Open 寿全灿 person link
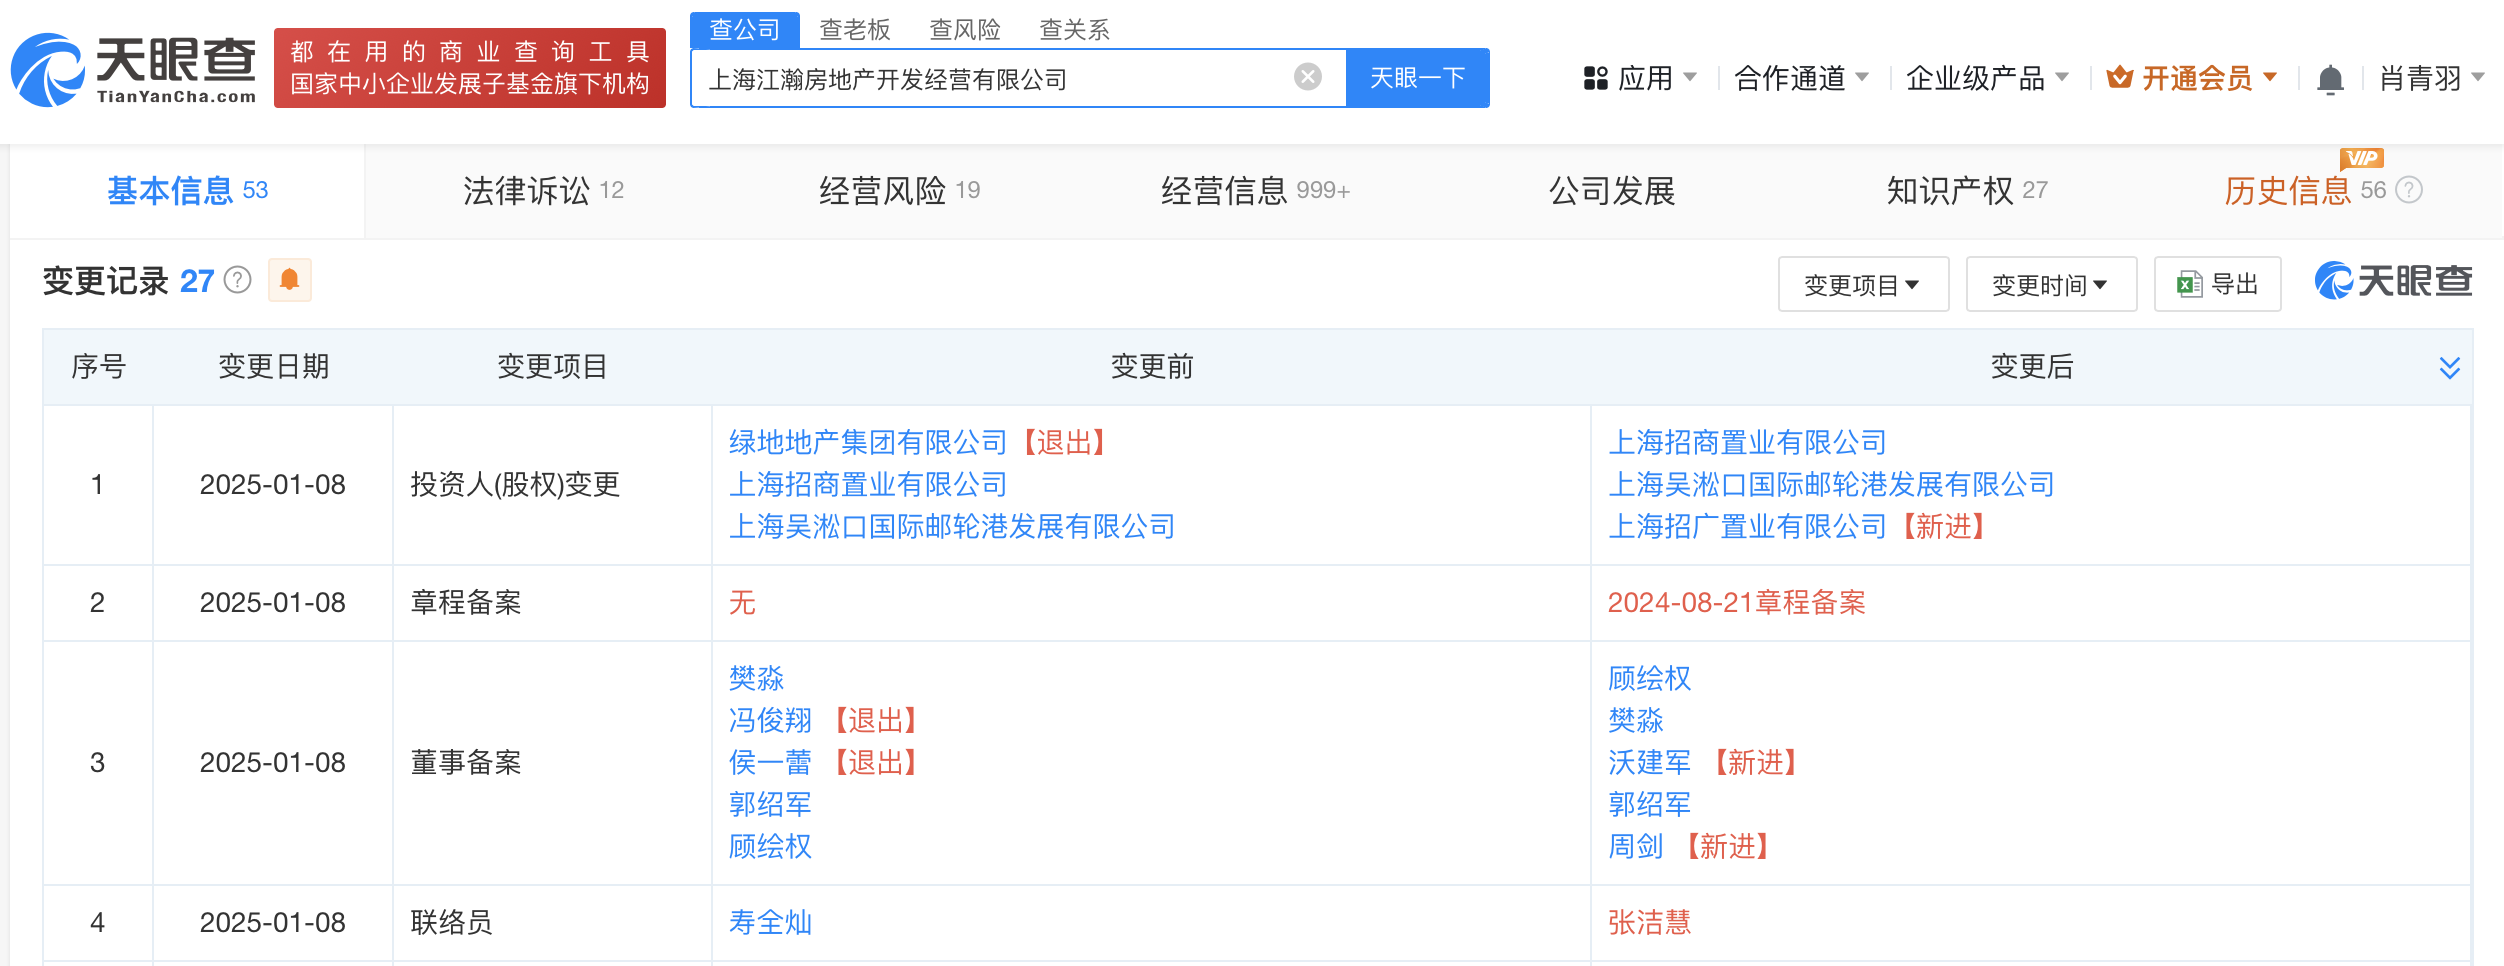Screen dimensions: 2504x966 [770, 922]
